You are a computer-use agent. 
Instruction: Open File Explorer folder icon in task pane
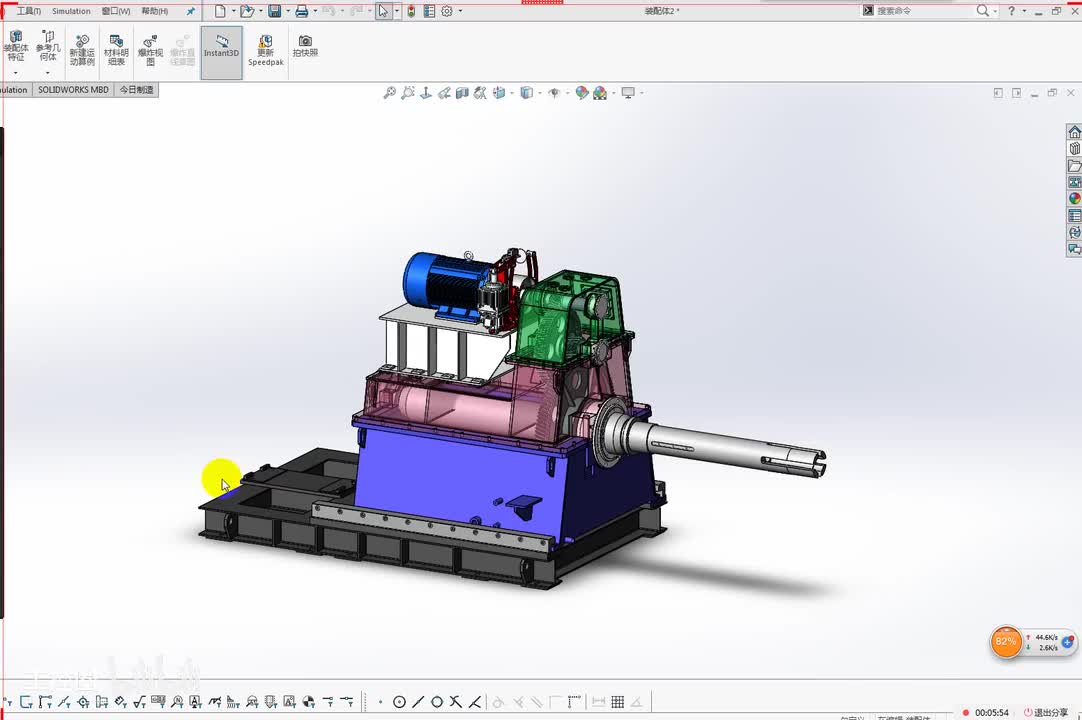pyautogui.click(x=1074, y=166)
